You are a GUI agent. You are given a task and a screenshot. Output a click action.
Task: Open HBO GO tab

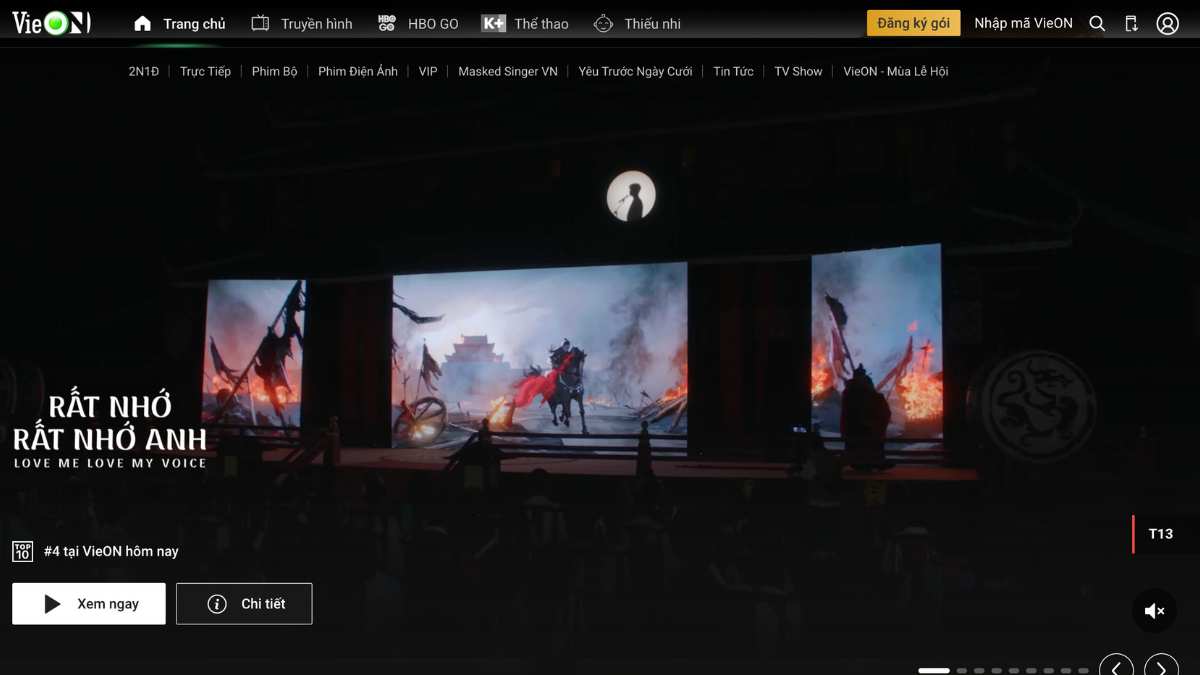pyautogui.click(x=418, y=23)
